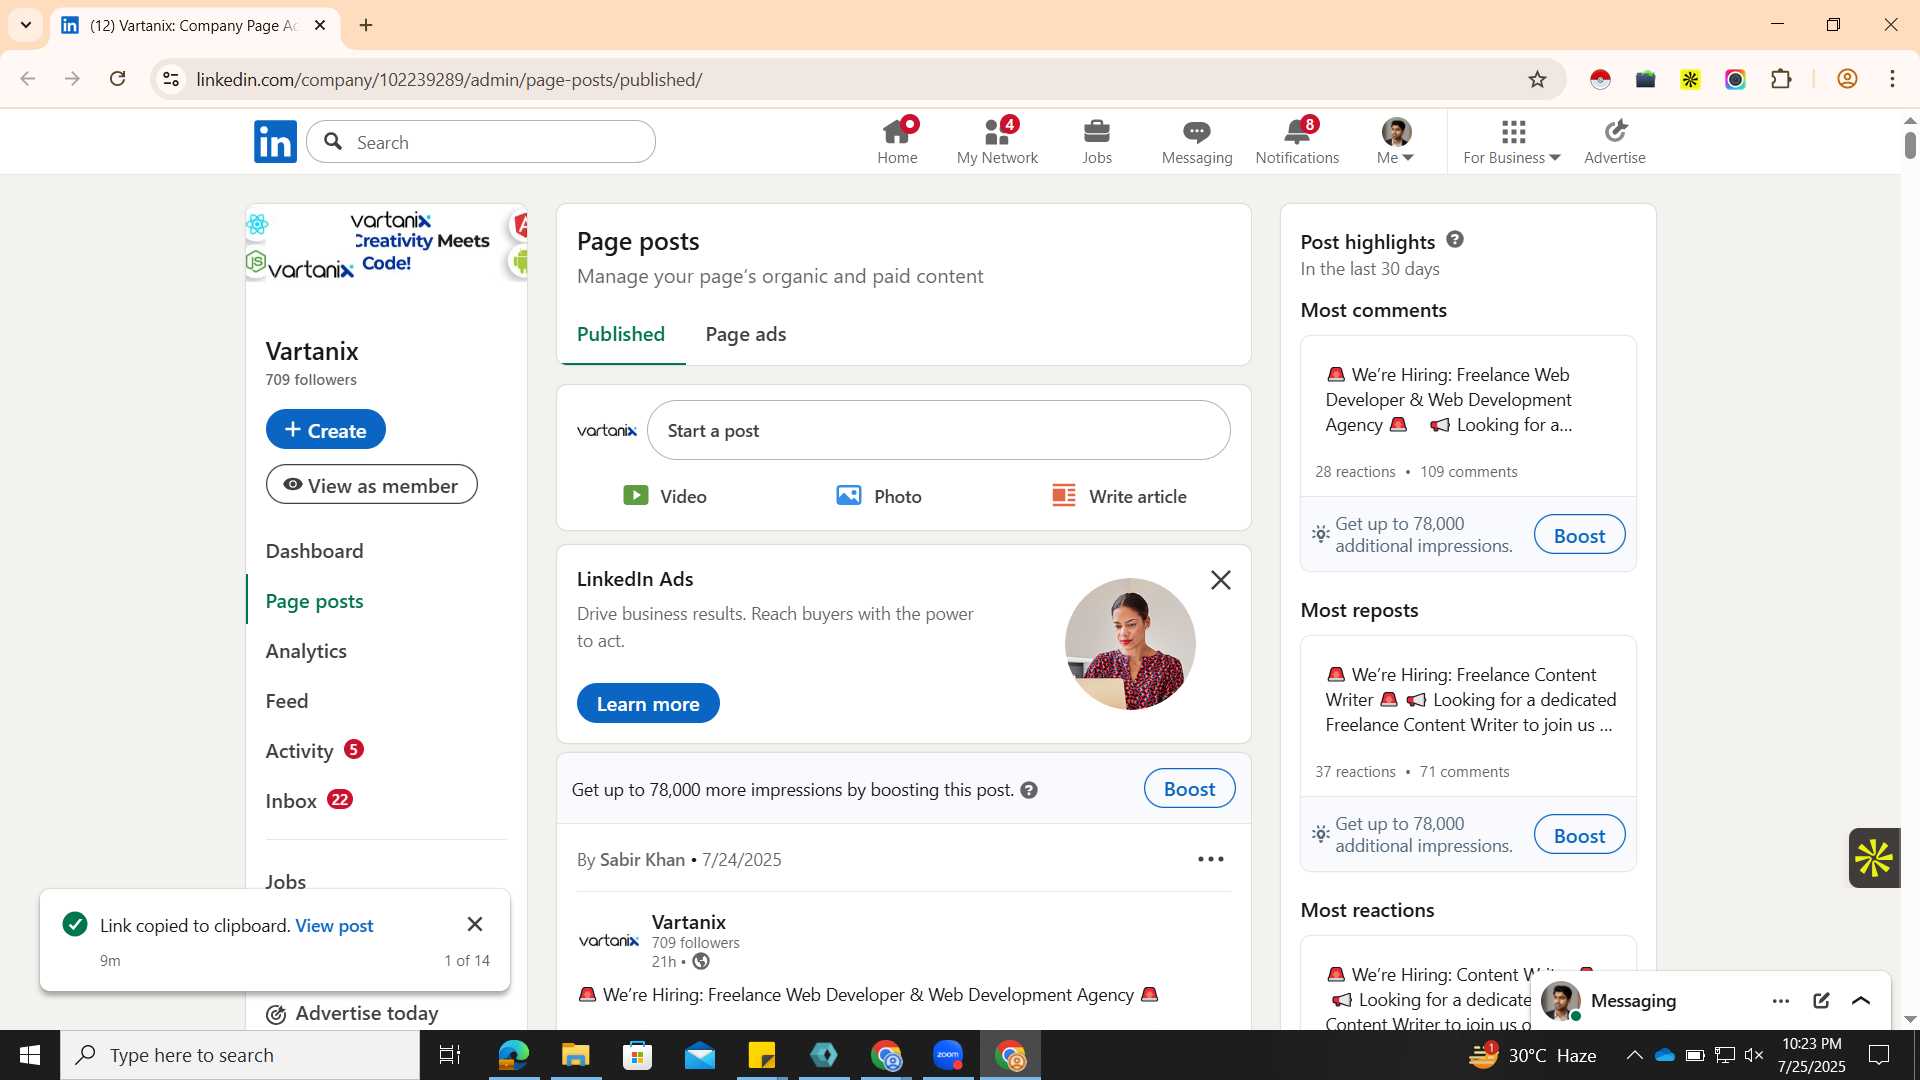Open Zoom from taskbar

pyautogui.click(x=948, y=1055)
